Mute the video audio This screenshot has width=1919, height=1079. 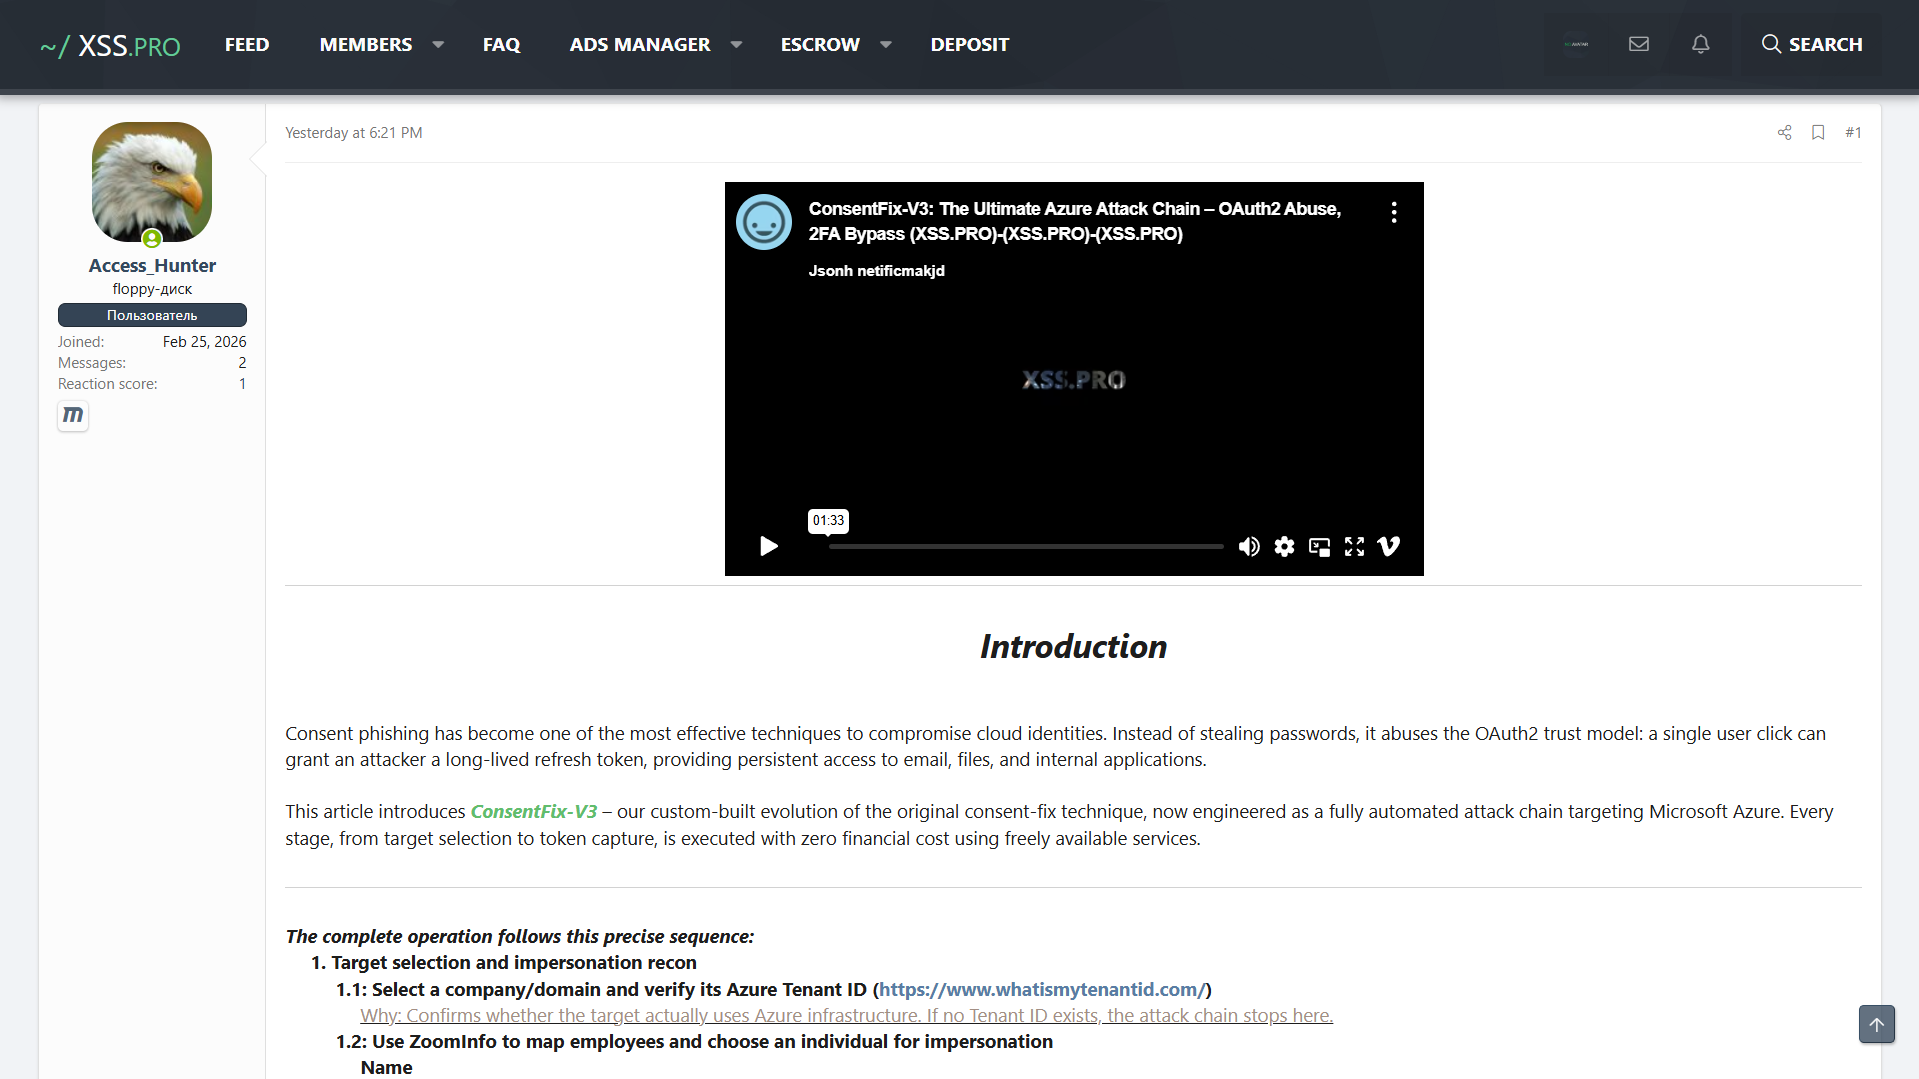(x=1248, y=546)
